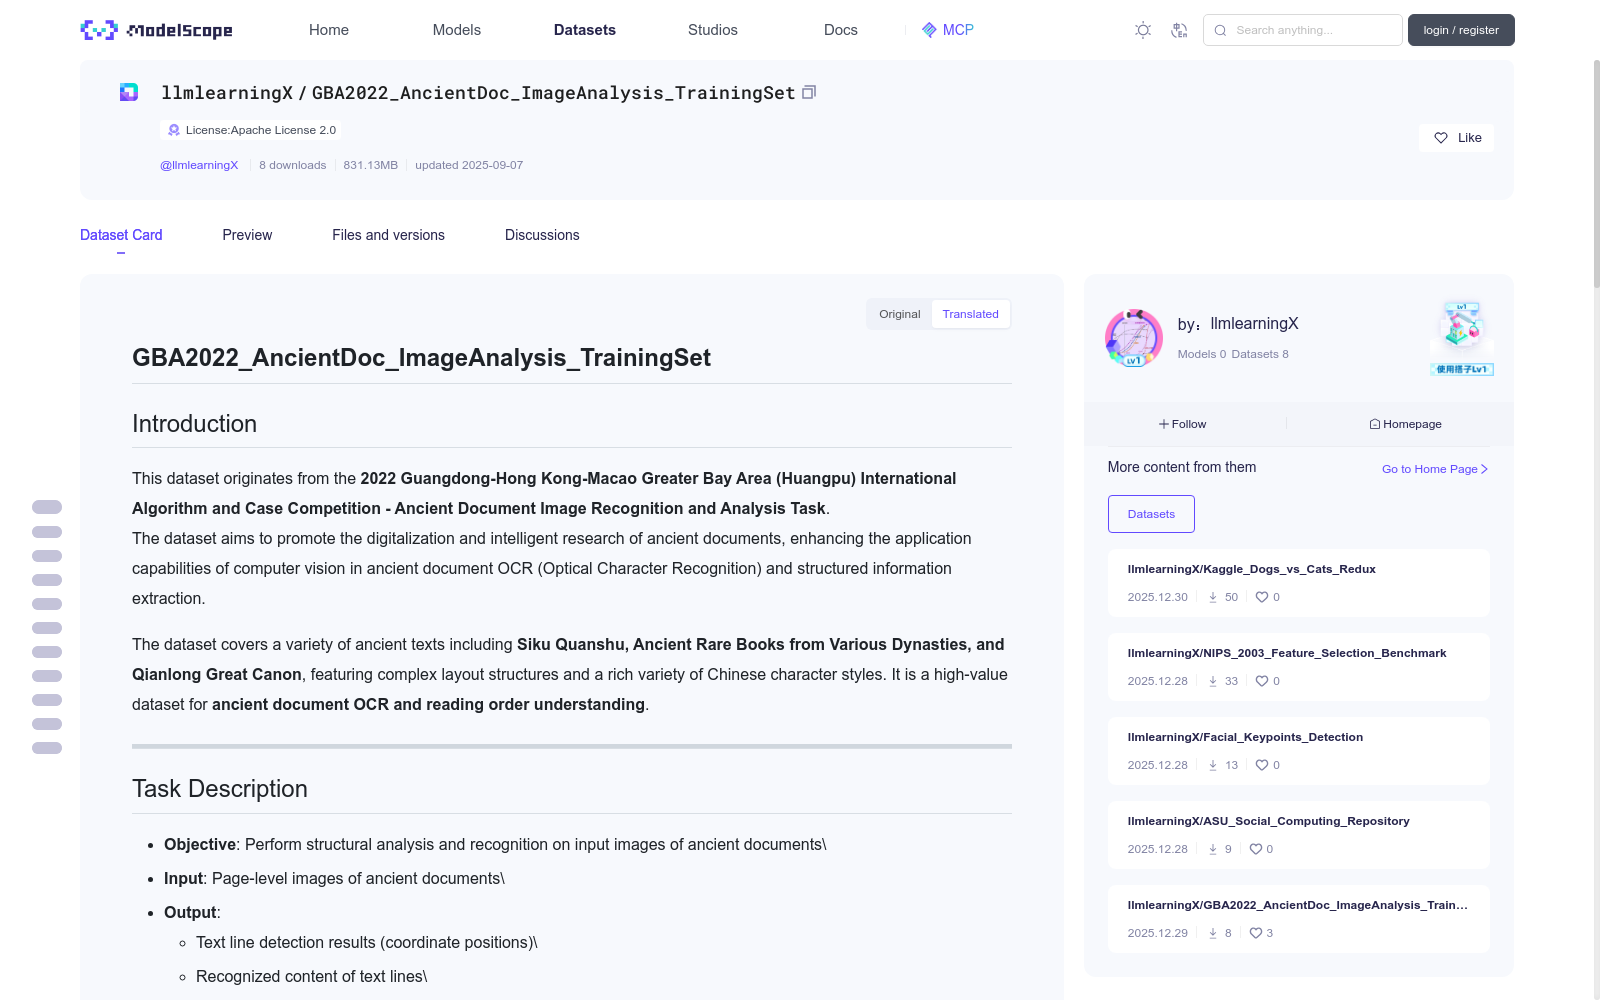Click the llmlearningX profile avatar

pyautogui.click(x=1134, y=338)
